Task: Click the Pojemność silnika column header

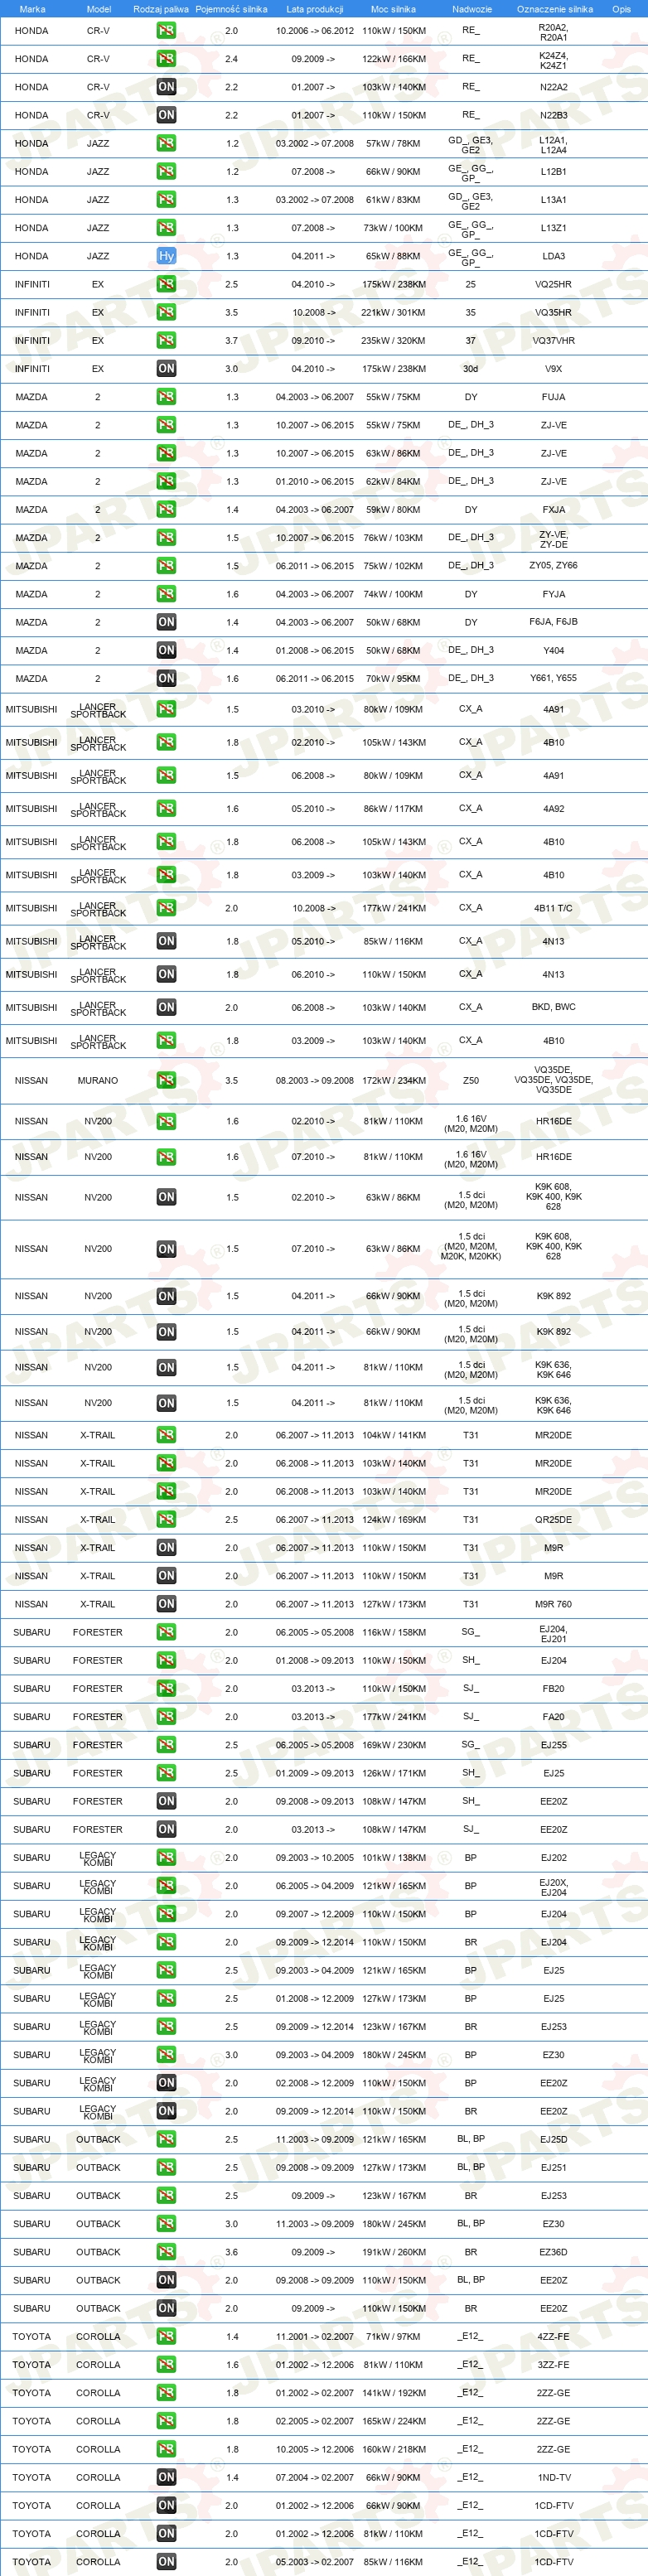Action: pyautogui.click(x=231, y=9)
